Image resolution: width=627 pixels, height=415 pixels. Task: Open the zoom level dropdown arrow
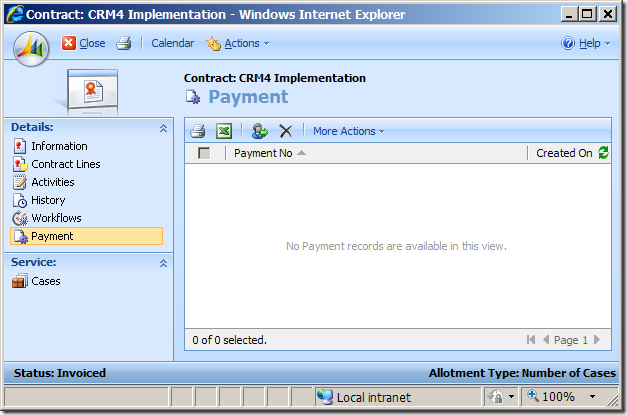pyautogui.click(x=593, y=397)
